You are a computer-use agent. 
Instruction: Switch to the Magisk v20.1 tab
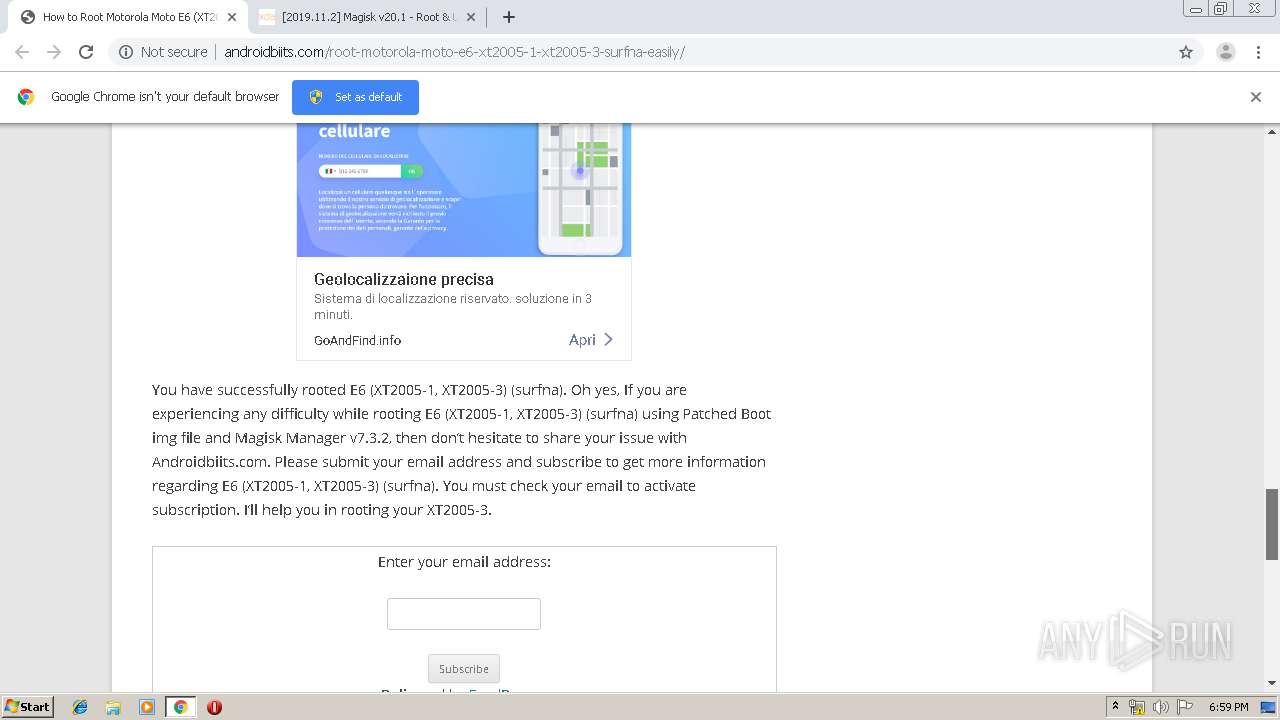(368, 17)
